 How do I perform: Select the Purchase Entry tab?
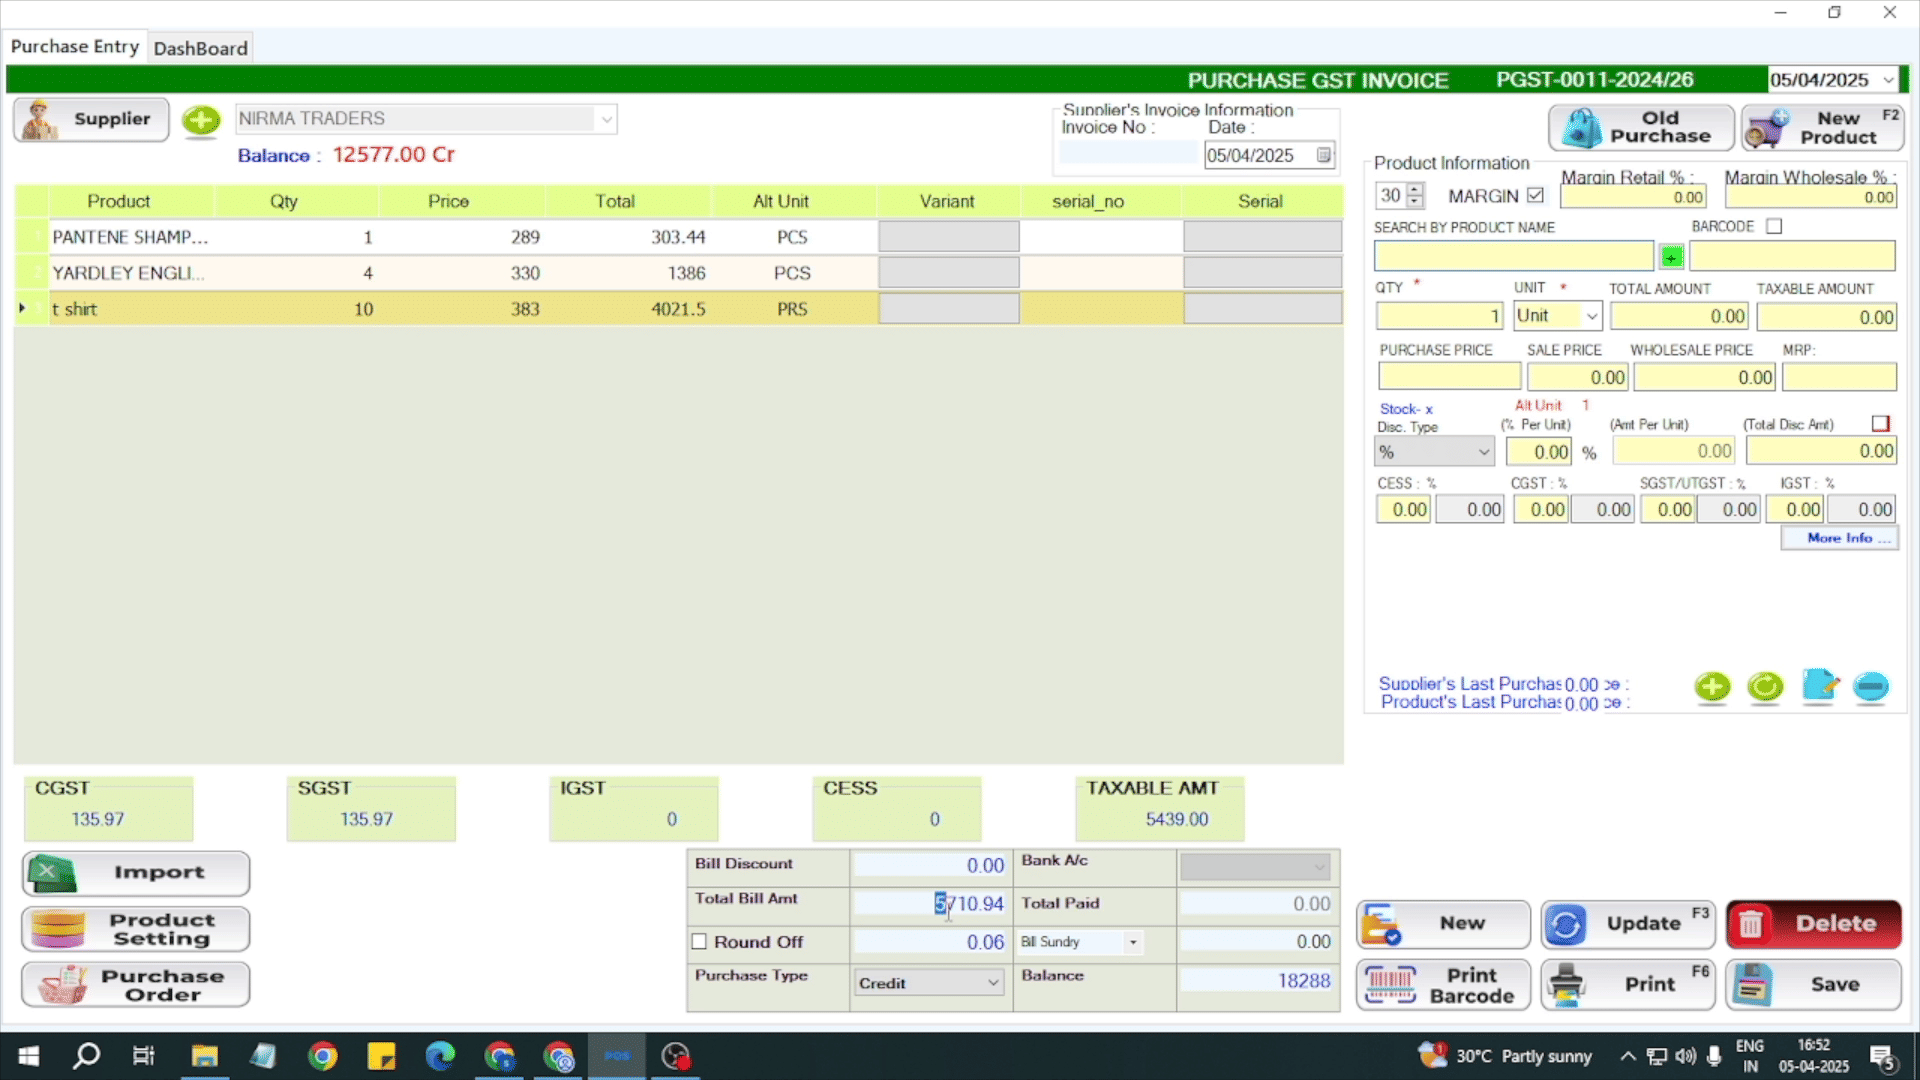(x=75, y=47)
